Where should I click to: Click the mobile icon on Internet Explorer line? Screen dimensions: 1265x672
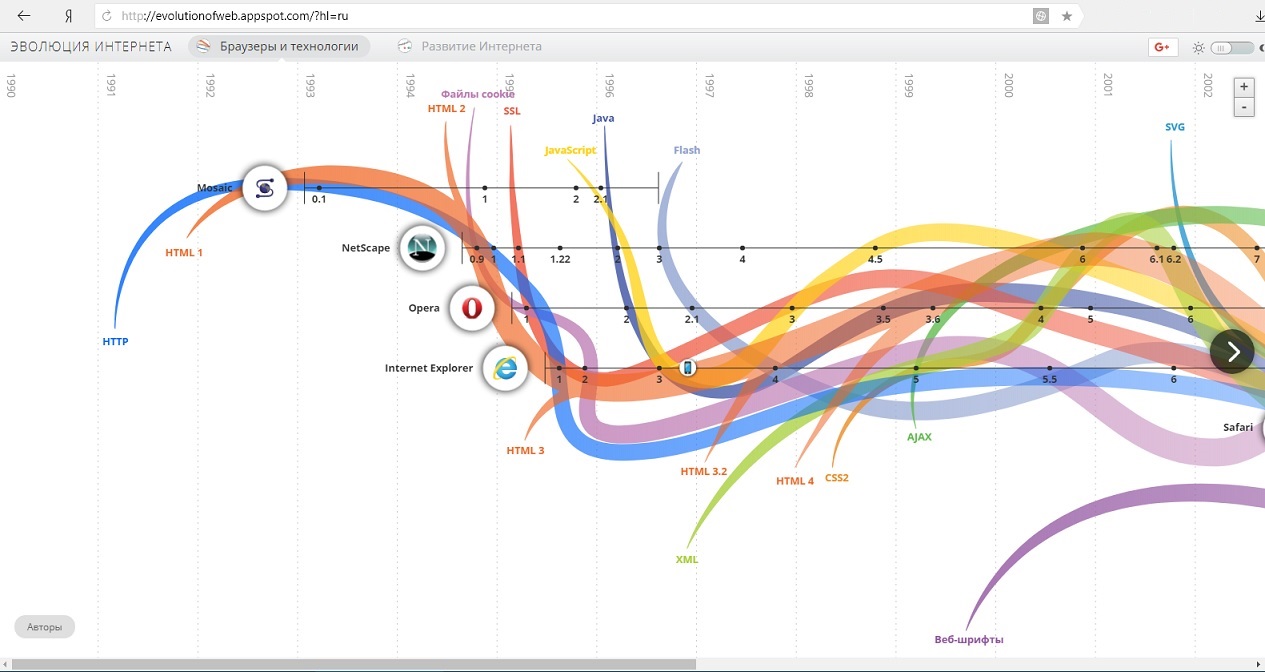(687, 368)
